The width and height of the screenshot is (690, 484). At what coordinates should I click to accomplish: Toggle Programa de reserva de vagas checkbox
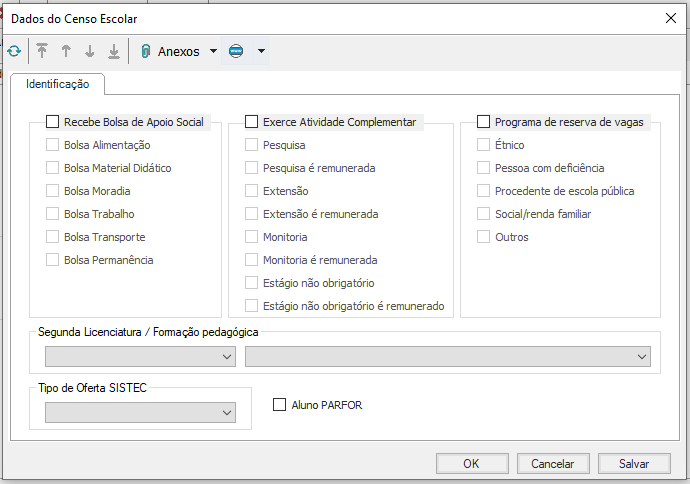(484, 122)
